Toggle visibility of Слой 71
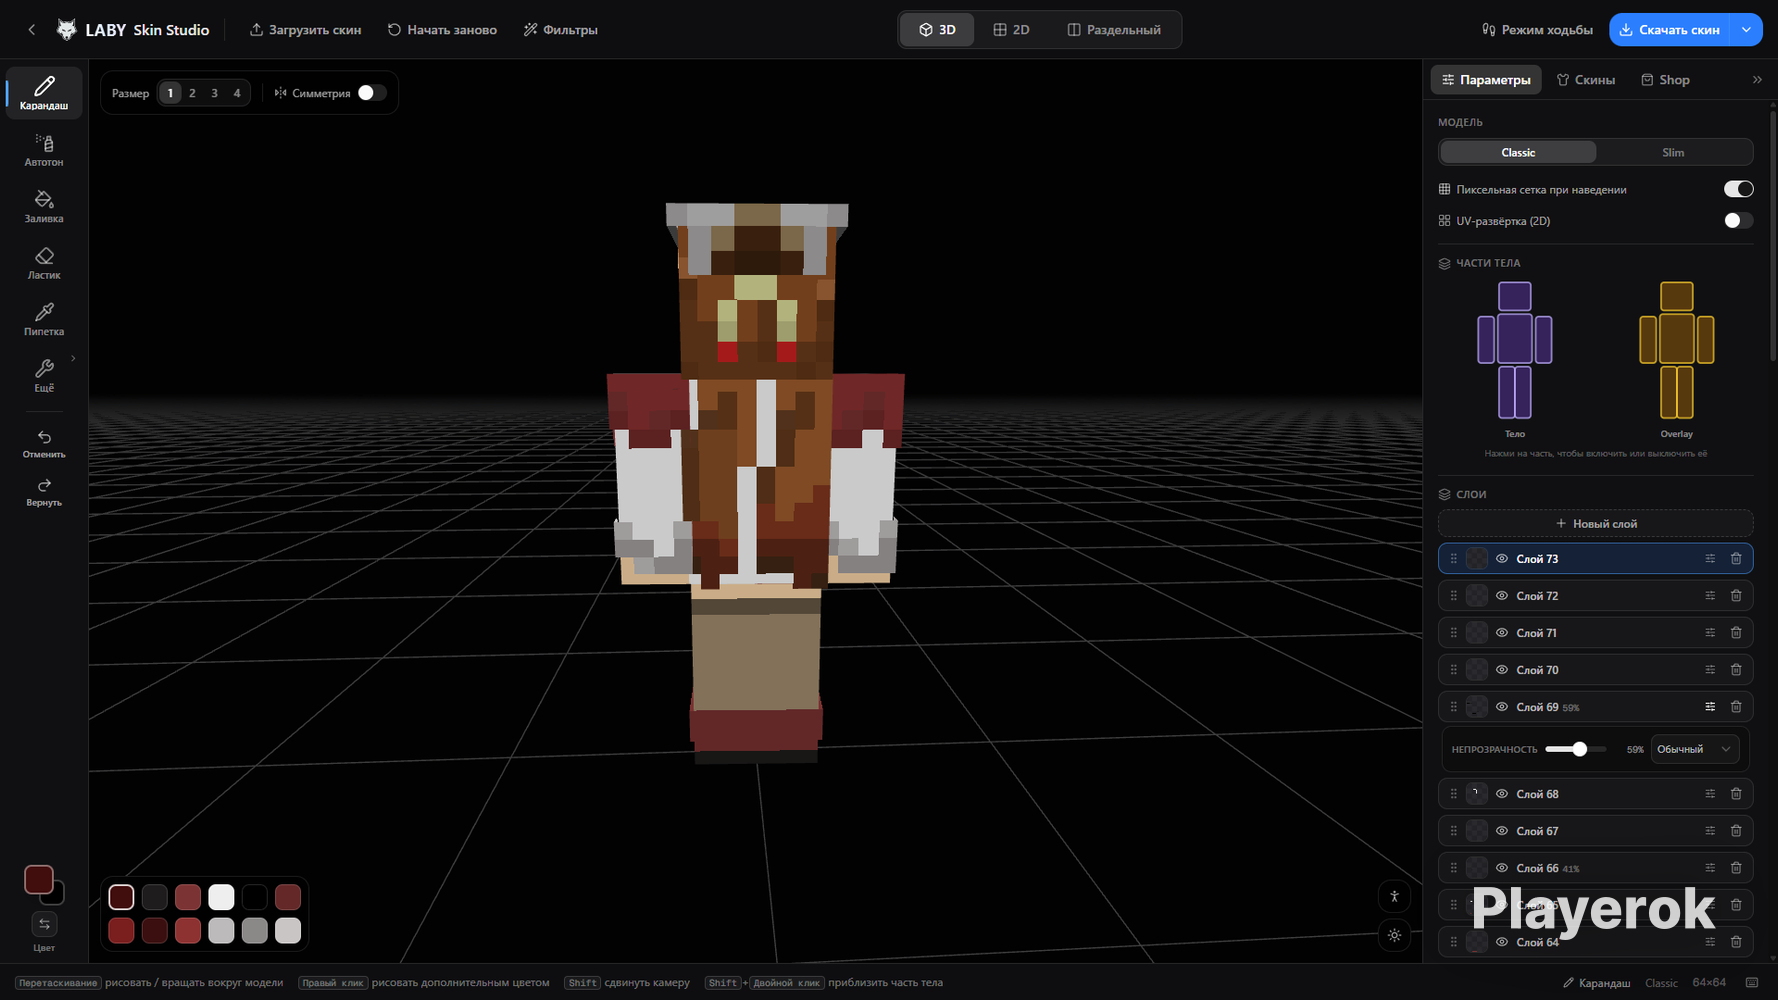Viewport: 1778px width, 1000px height. click(x=1501, y=633)
